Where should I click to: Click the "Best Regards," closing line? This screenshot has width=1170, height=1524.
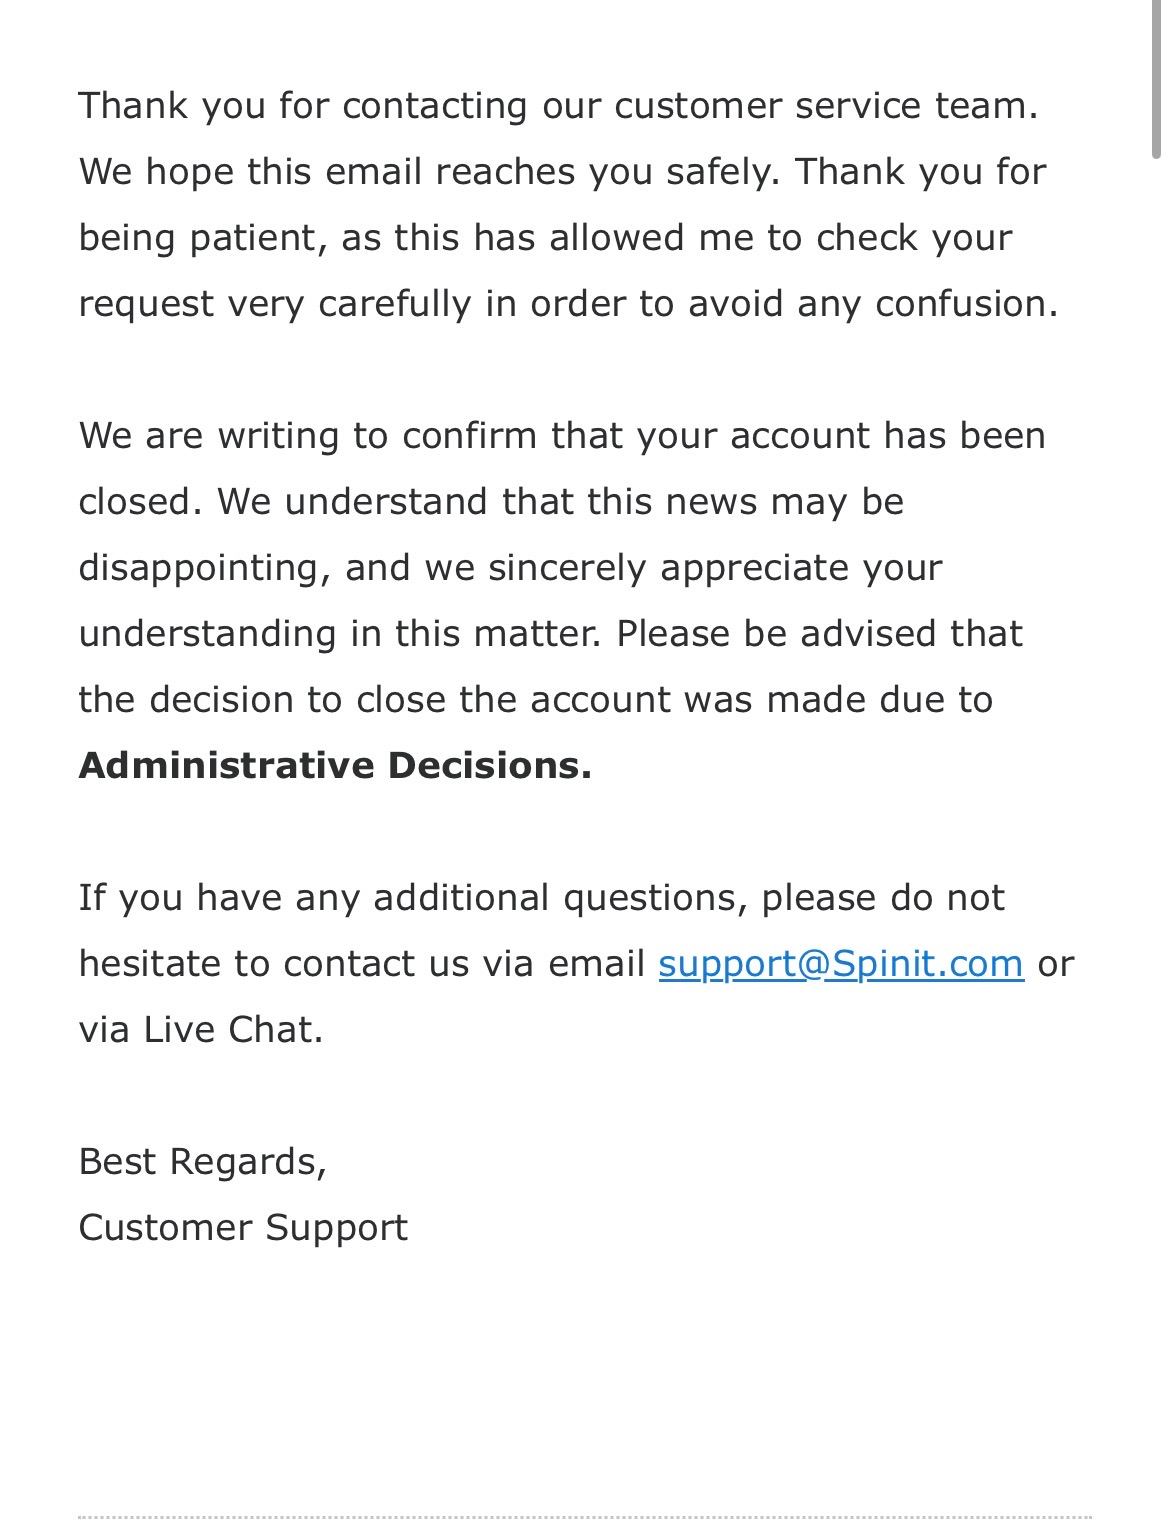pos(202,1162)
